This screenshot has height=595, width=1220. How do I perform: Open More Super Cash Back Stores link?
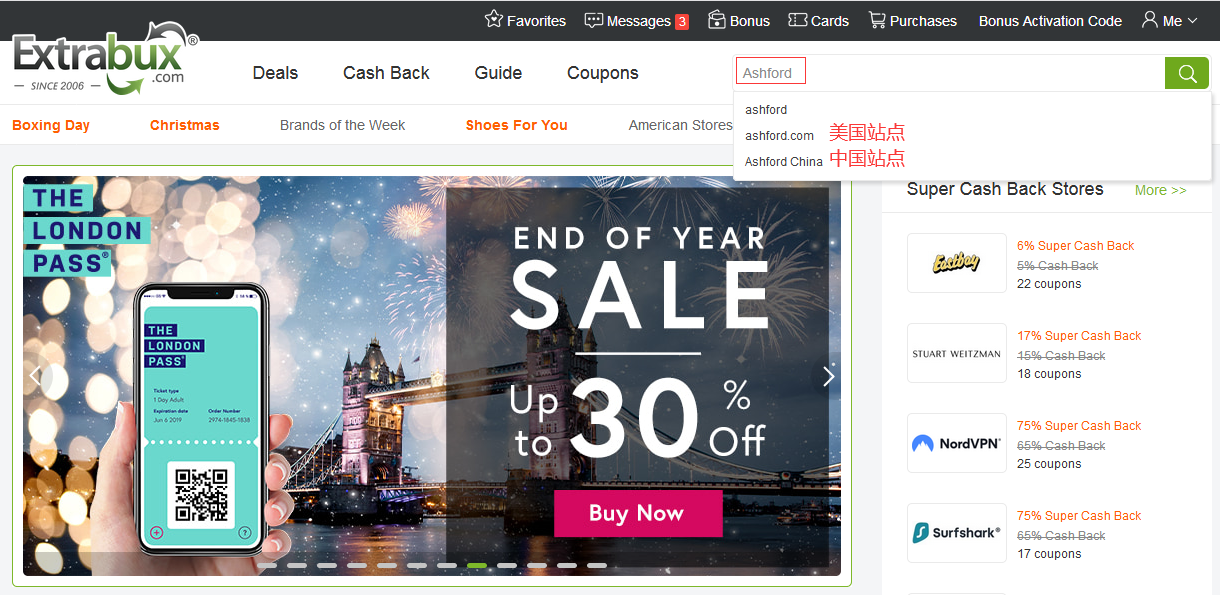coord(1161,190)
